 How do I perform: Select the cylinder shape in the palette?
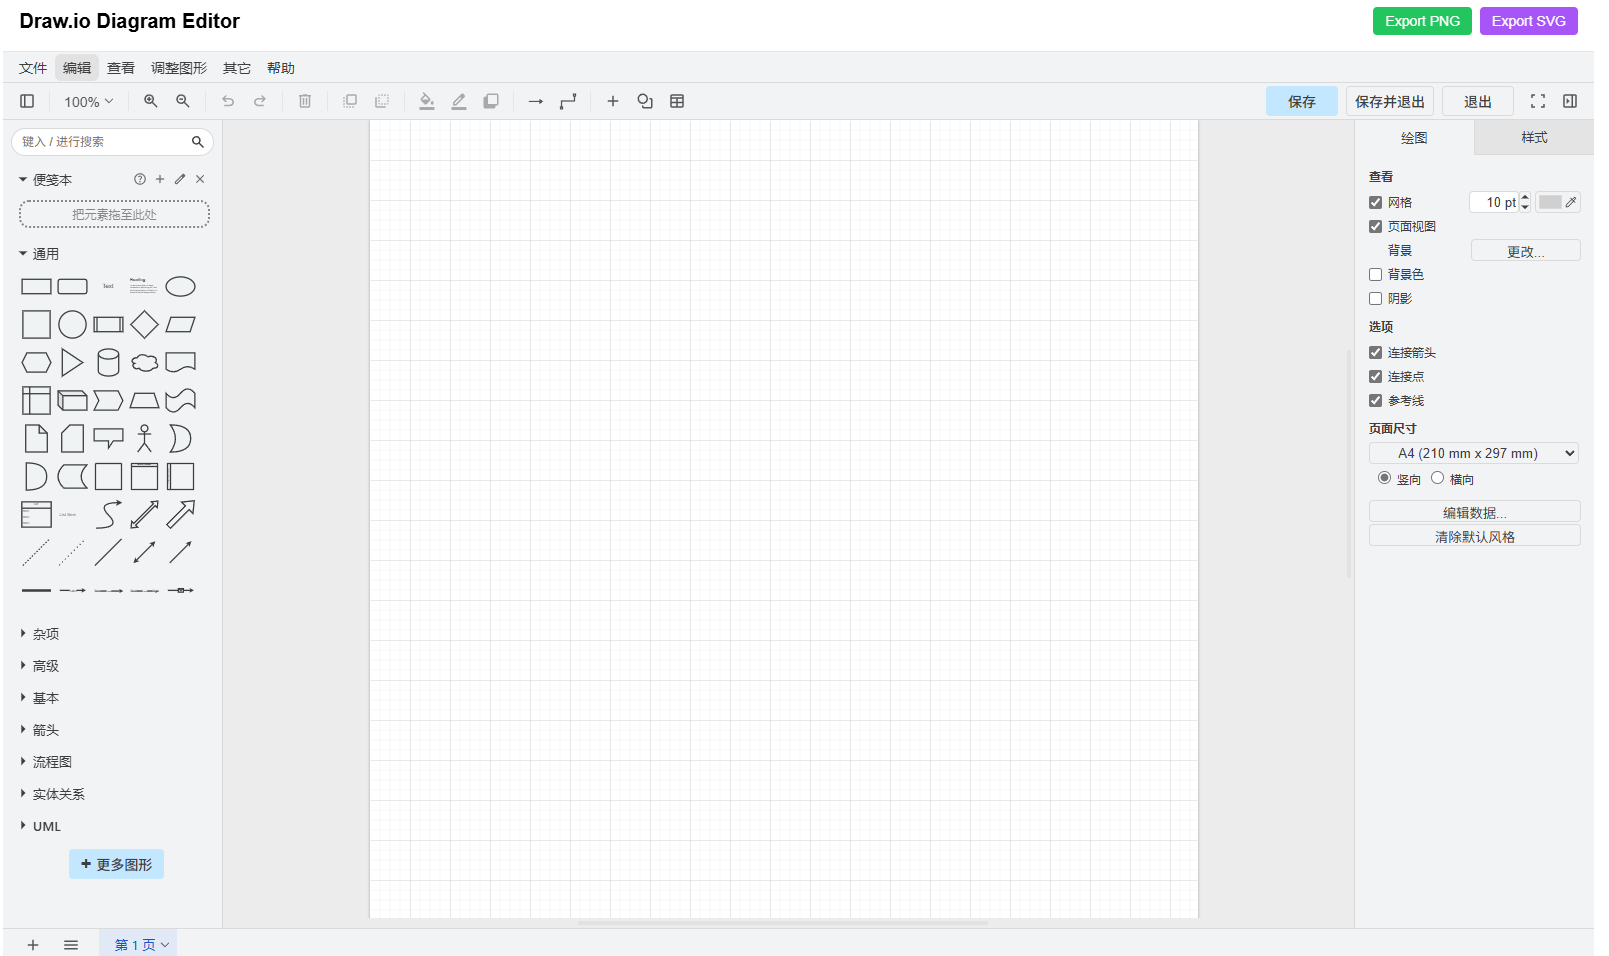(x=108, y=362)
